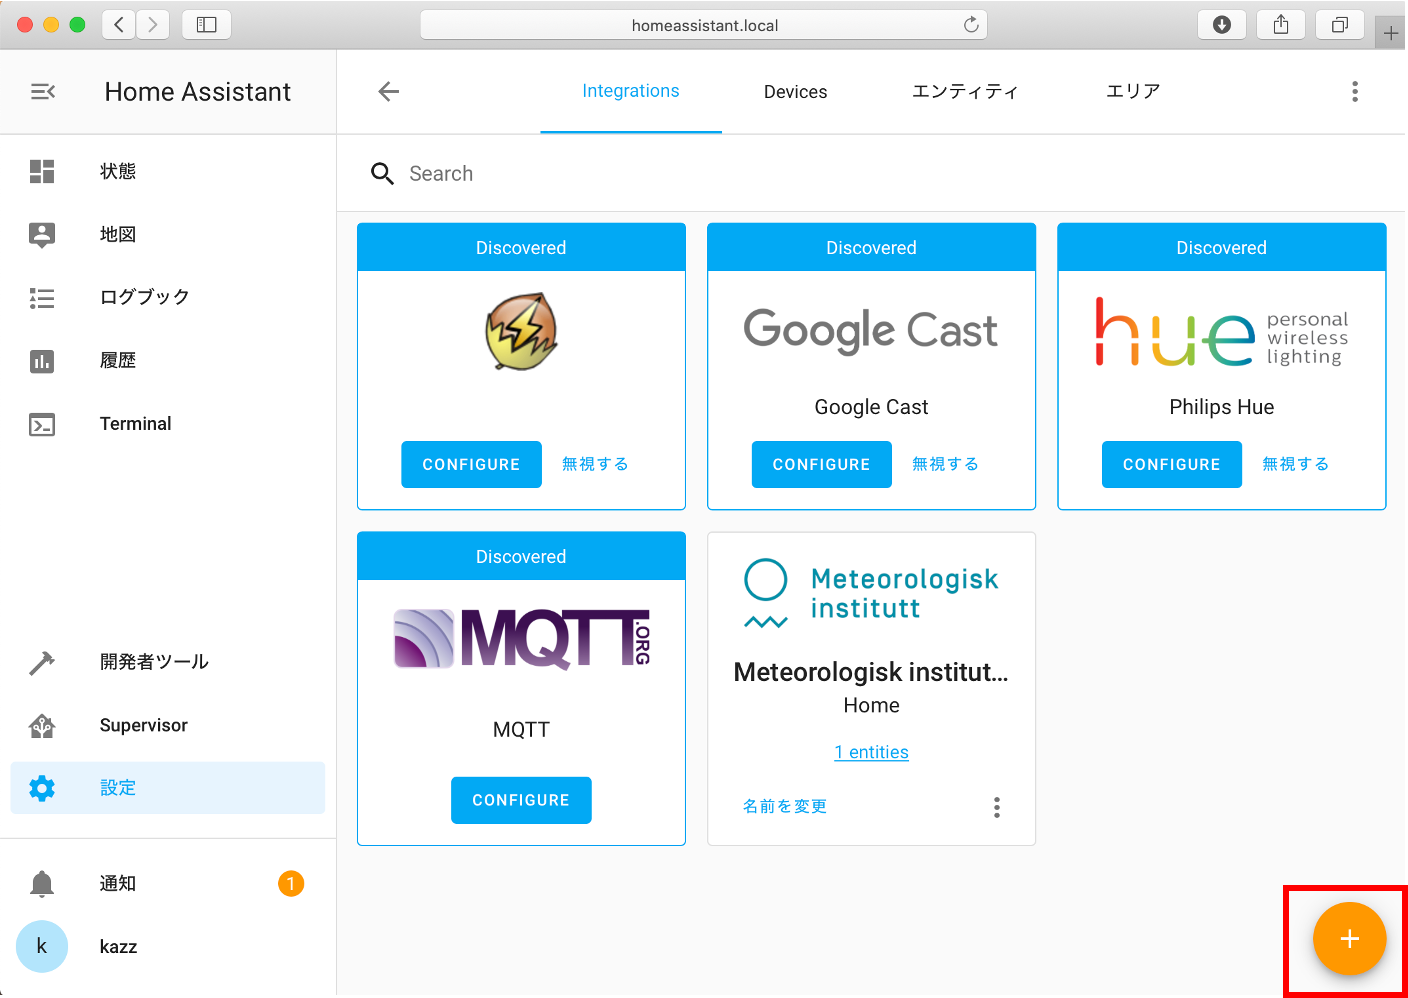
Task: Focus the Search integrations field
Action: click(870, 174)
